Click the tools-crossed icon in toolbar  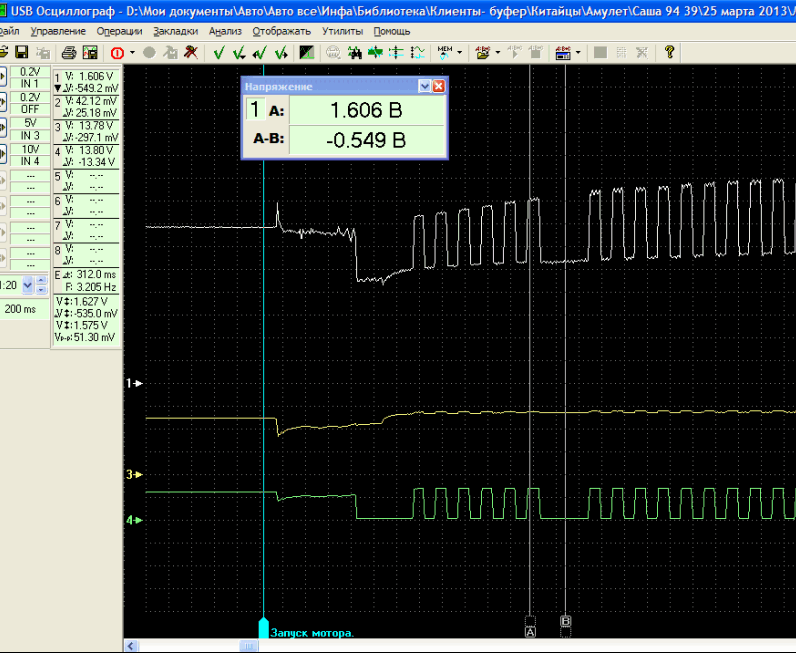pos(190,52)
